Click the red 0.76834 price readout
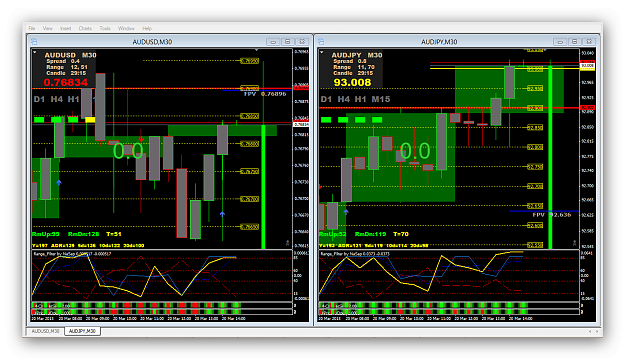625x360 pixels. [65, 83]
